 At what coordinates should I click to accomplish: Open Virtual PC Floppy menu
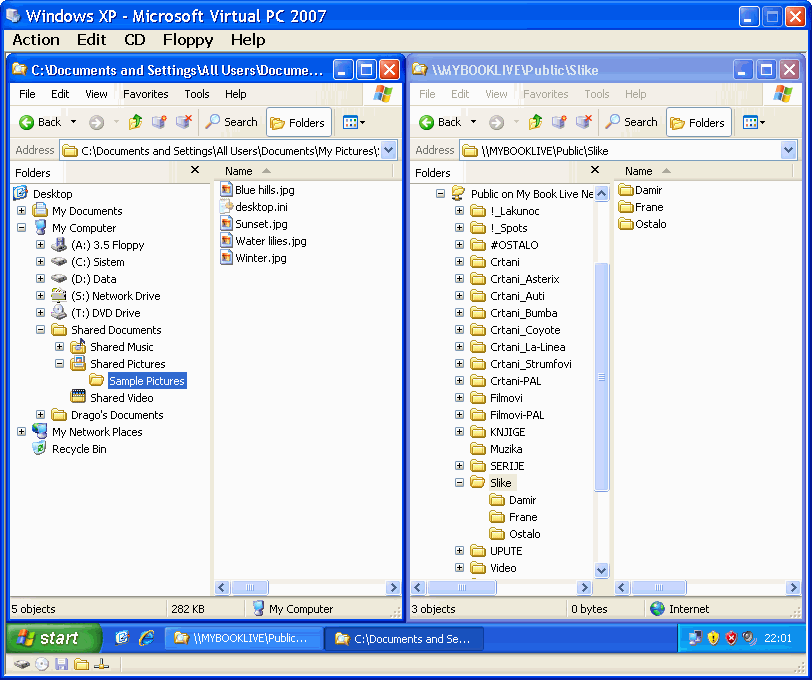[188, 40]
